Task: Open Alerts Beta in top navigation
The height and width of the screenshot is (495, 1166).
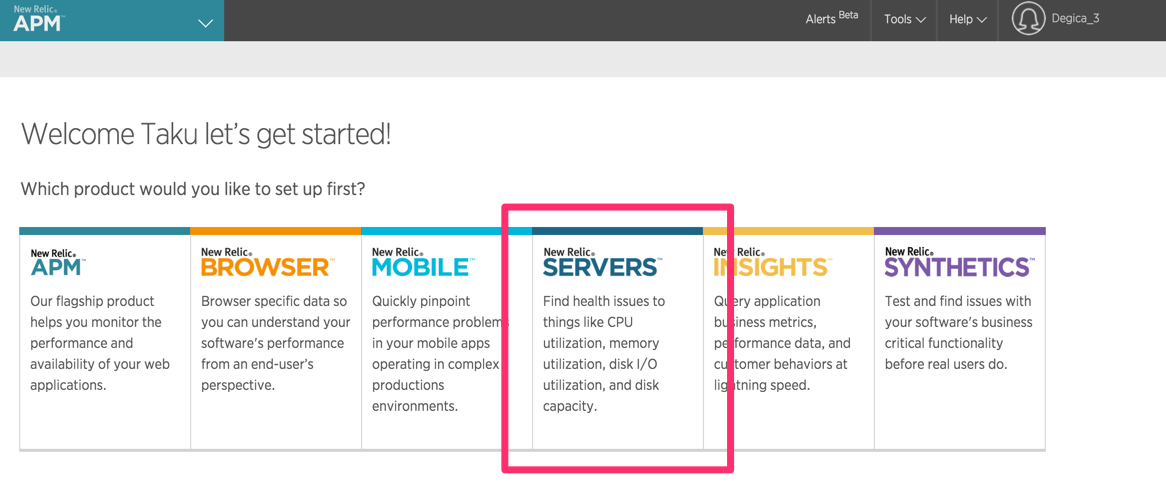Action: point(832,19)
